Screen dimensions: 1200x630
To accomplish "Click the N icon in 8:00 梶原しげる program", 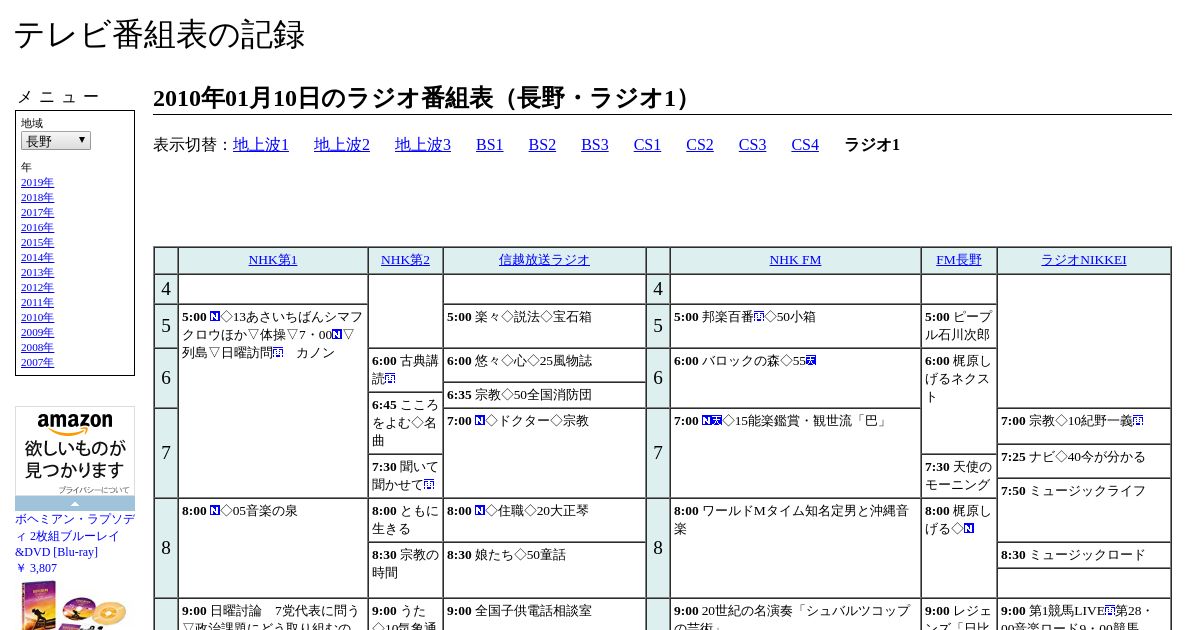I will click(x=969, y=529).
